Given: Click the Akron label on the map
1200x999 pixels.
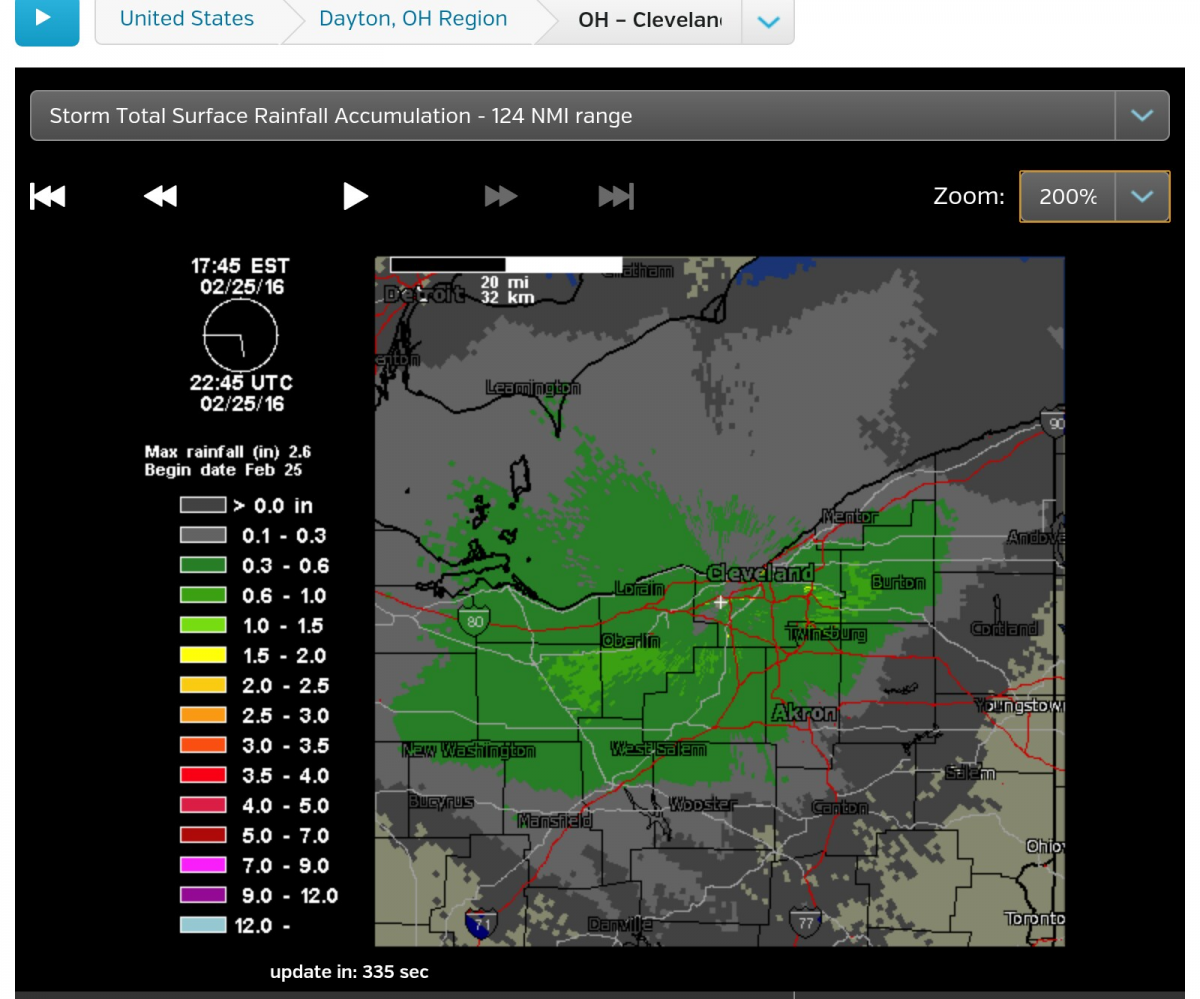Looking at the screenshot, I should point(804,713).
